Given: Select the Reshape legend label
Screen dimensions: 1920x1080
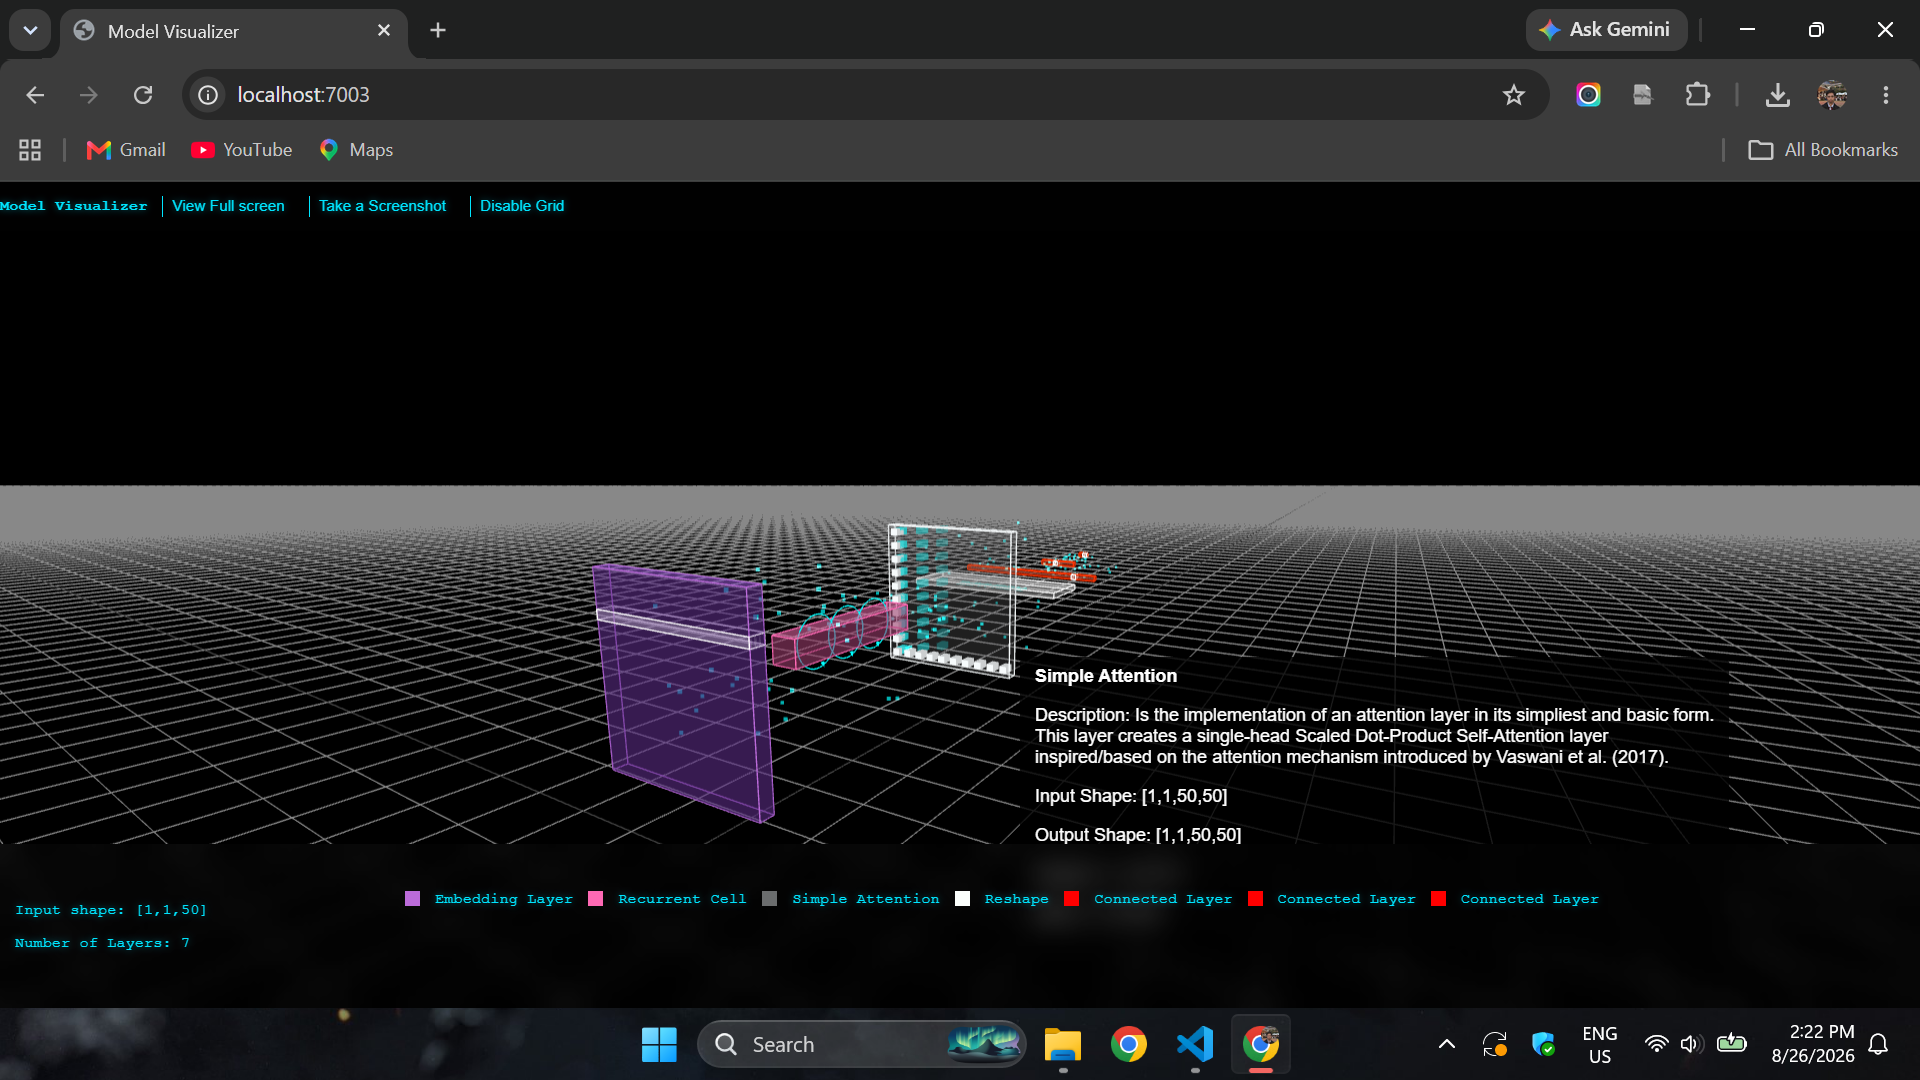Looking at the screenshot, I should [1017, 899].
